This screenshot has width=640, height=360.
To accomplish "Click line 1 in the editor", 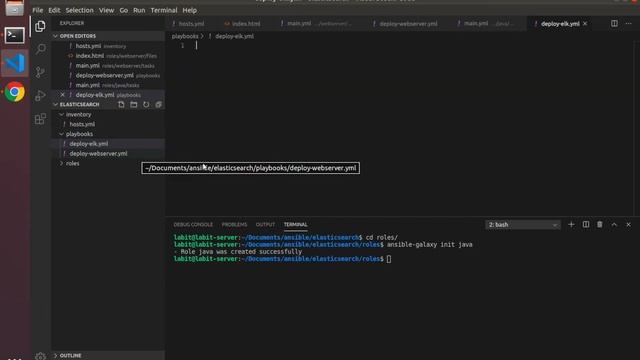I will pyautogui.click(x=400, y=46).
